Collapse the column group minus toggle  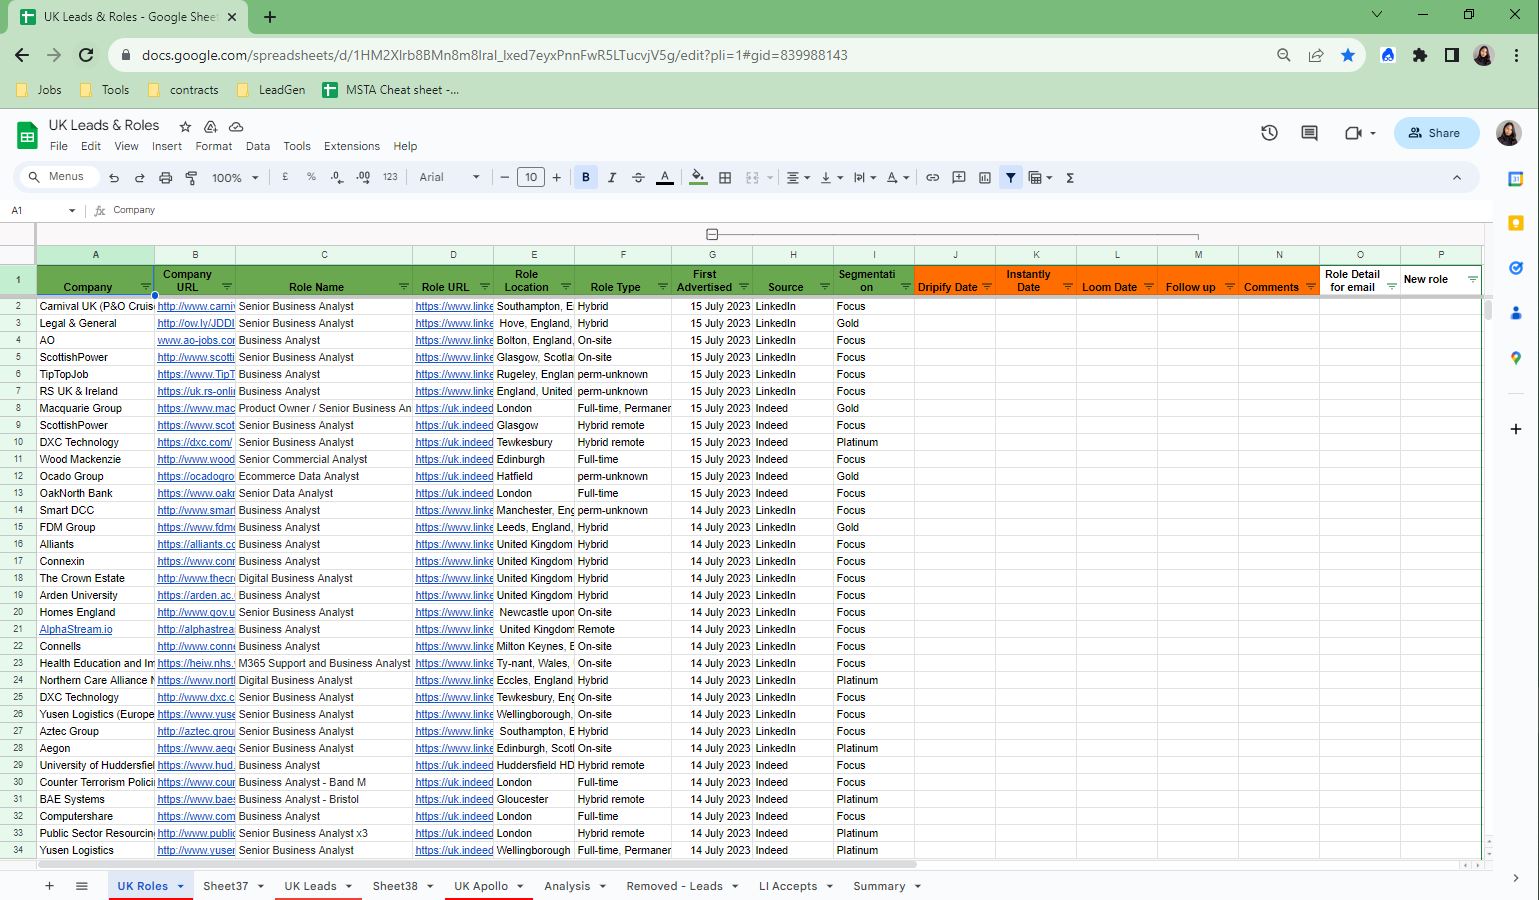712,234
